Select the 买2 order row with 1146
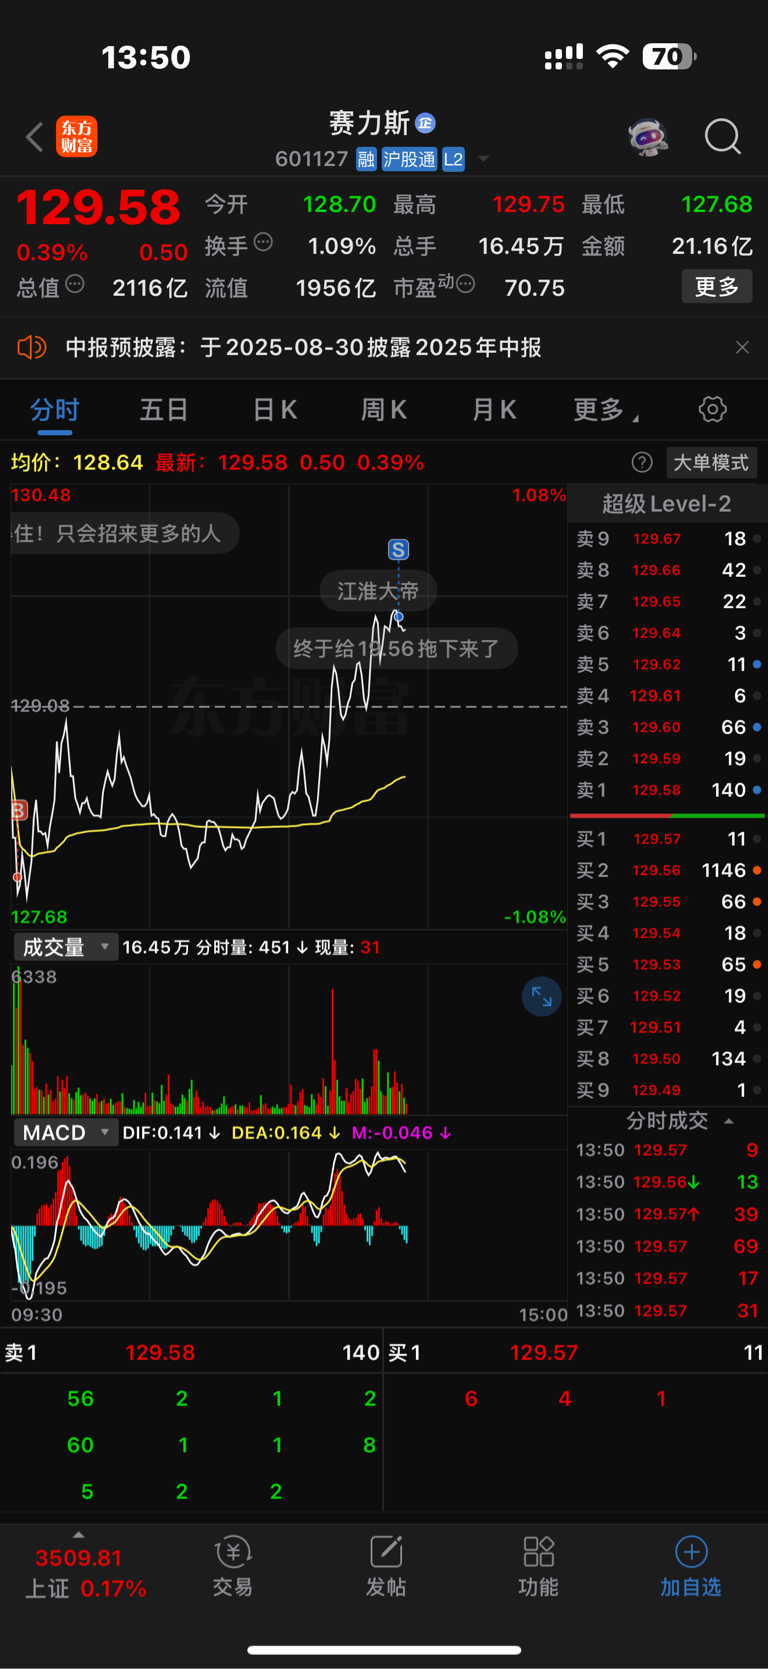This screenshot has width=768, height=1669. point(667,870)
